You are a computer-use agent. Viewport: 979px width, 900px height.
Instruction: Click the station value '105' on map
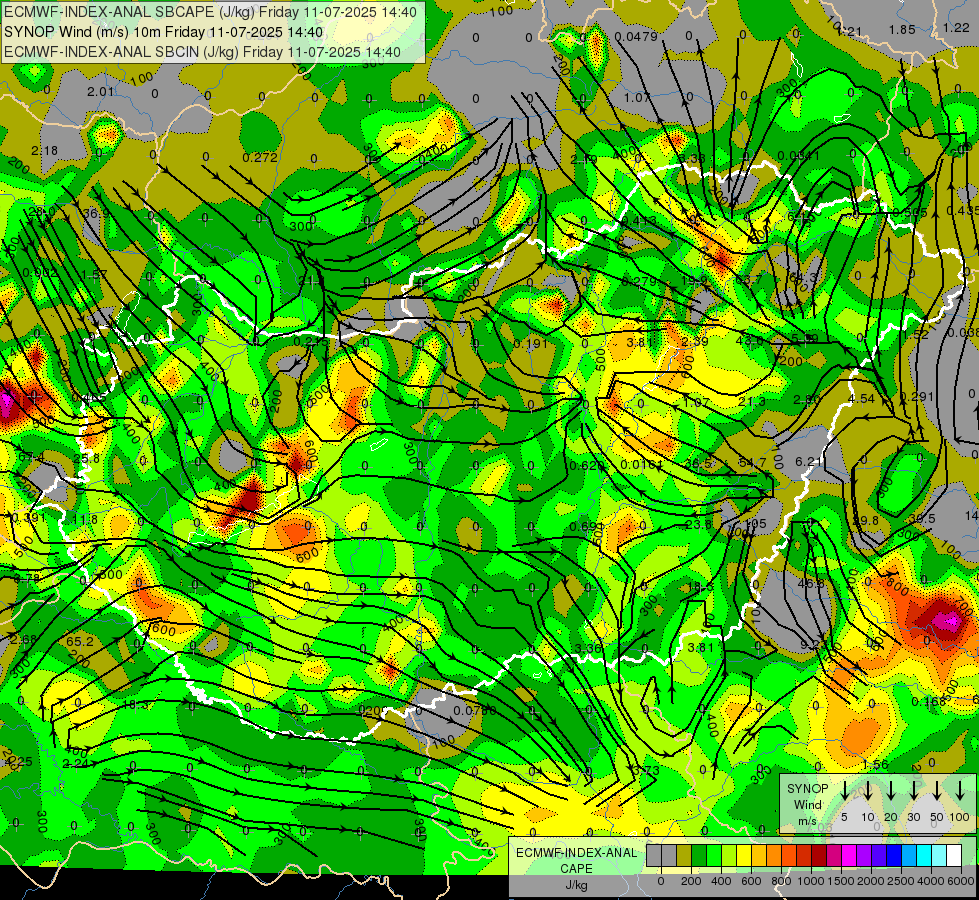(x=755, y=523)
